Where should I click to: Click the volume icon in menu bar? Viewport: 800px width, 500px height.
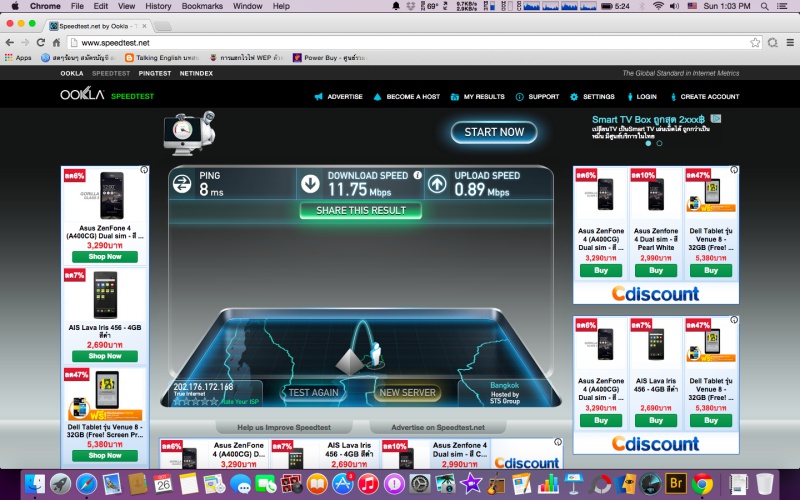674,6
